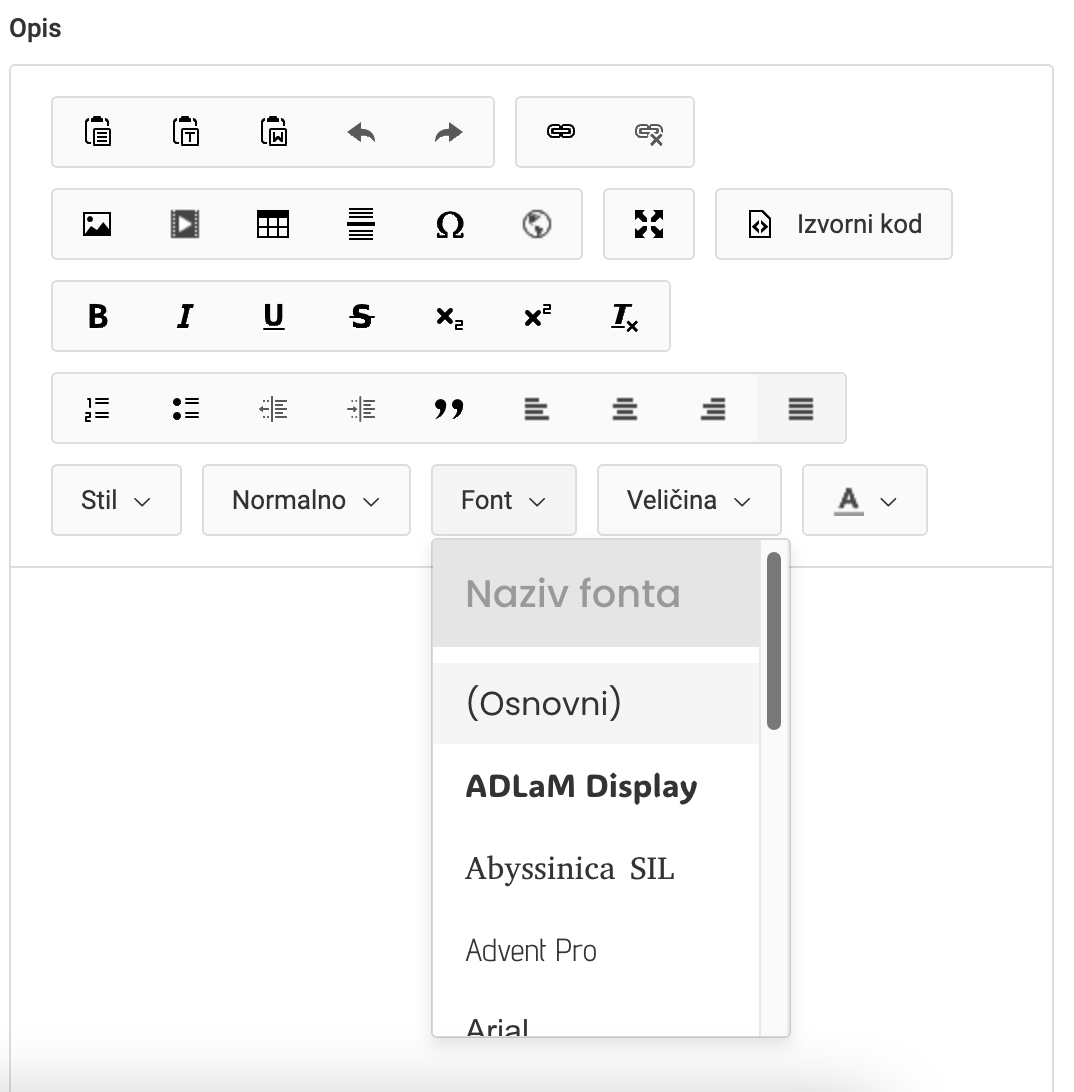Open the Veličina size dropdown
The image size is (1074, 1092).
(x=689, y=500)
